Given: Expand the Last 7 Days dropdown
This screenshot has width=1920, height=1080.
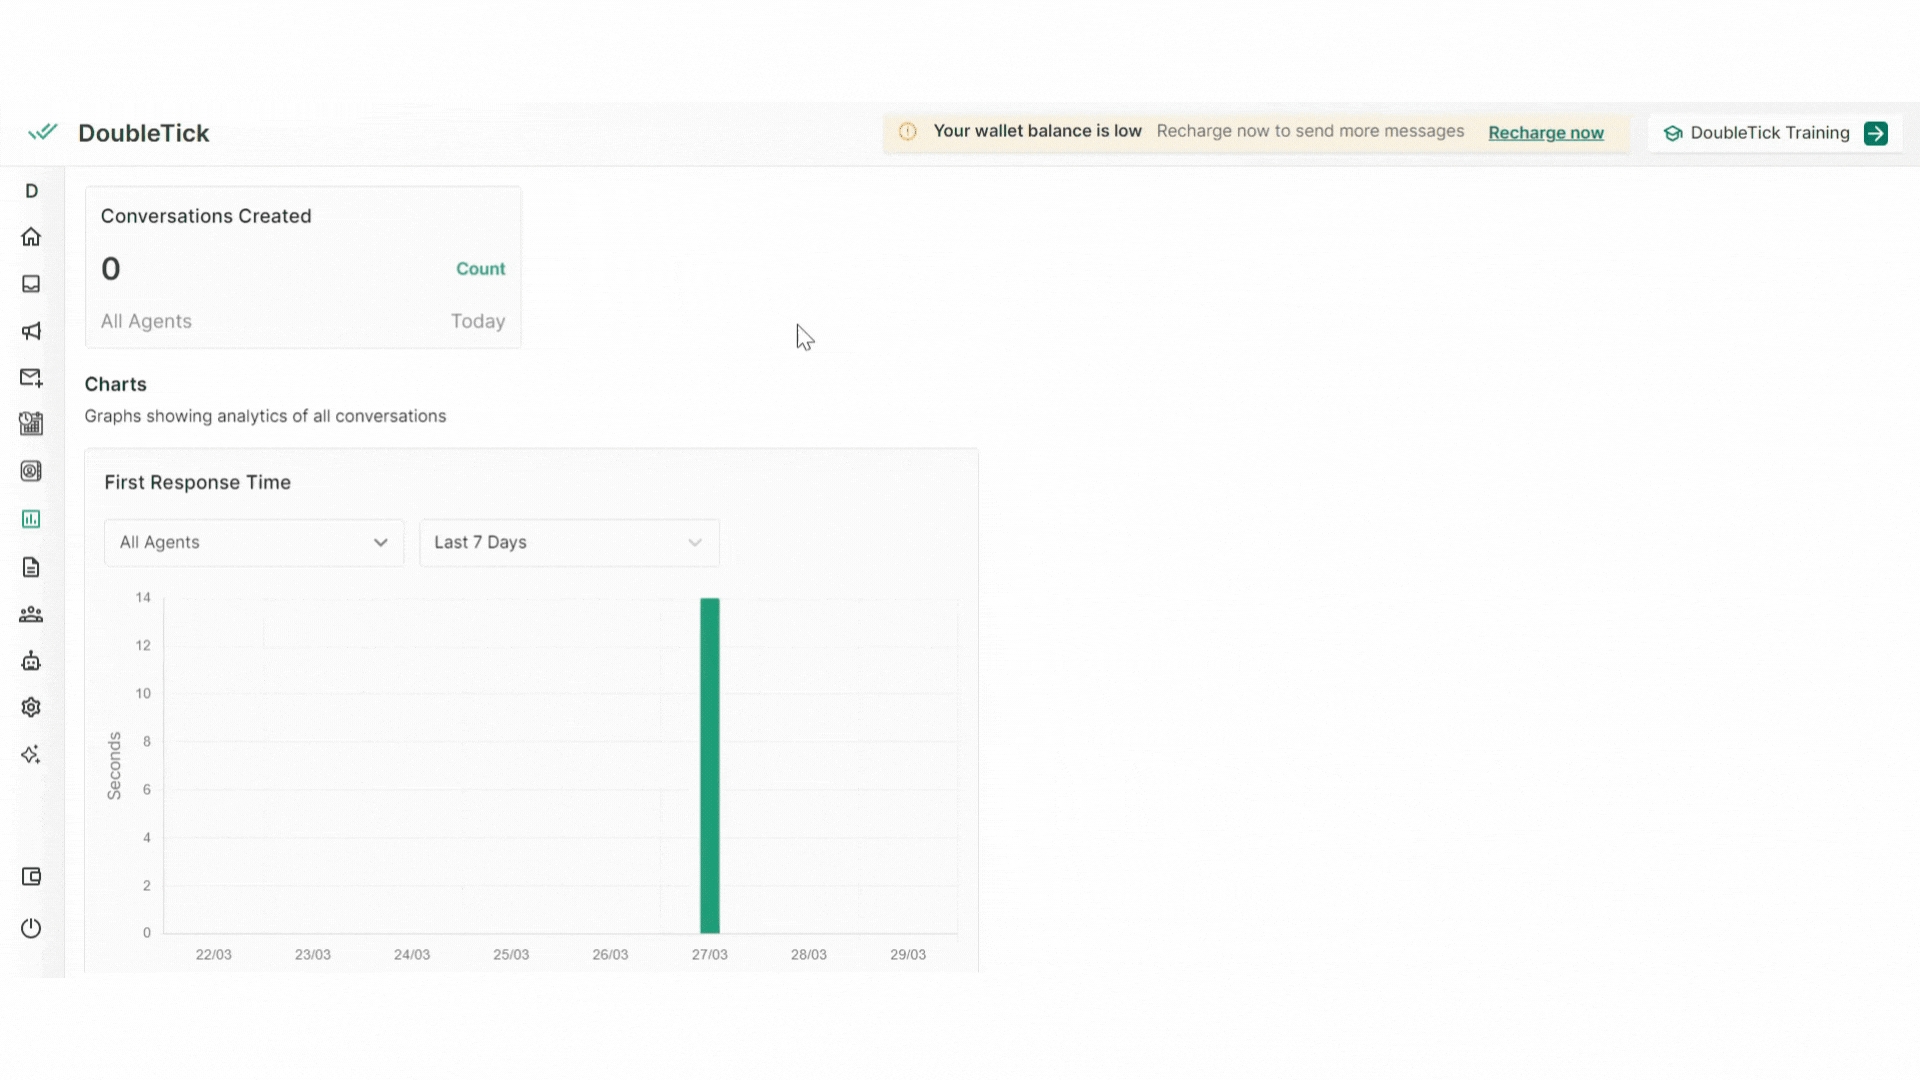Looking at the screenshot, I should [569, 542].
